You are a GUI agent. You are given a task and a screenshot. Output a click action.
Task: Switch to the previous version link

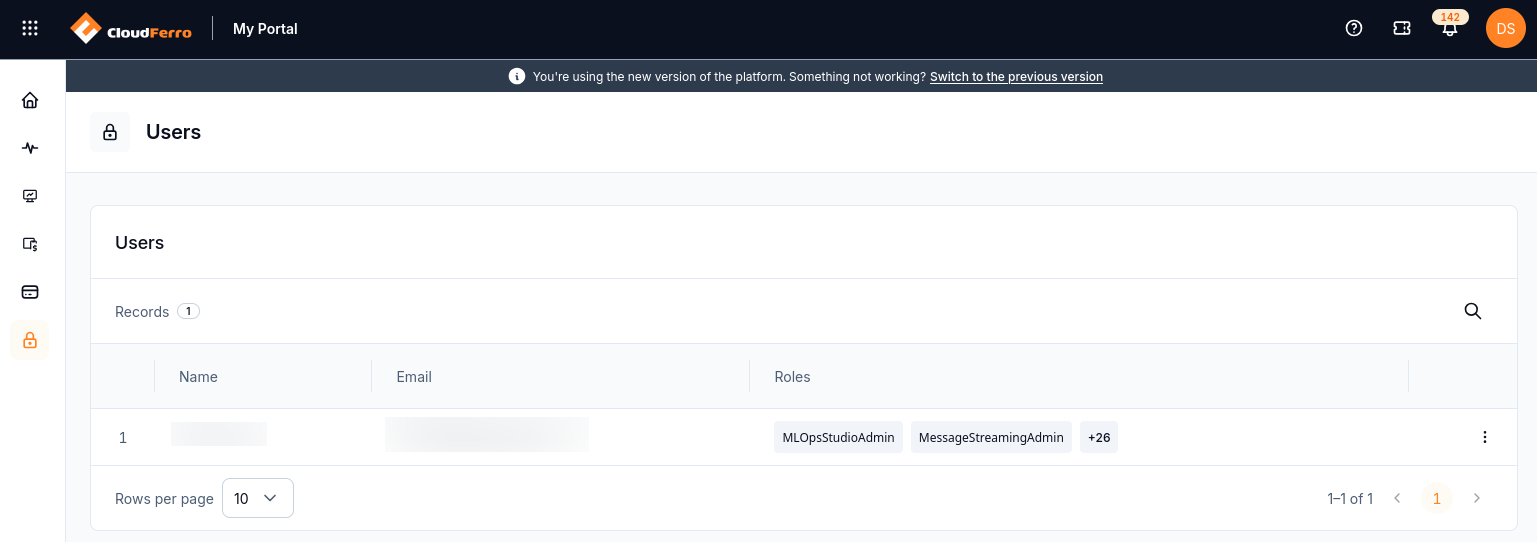pyautogui.click(x=1016, y=76)
